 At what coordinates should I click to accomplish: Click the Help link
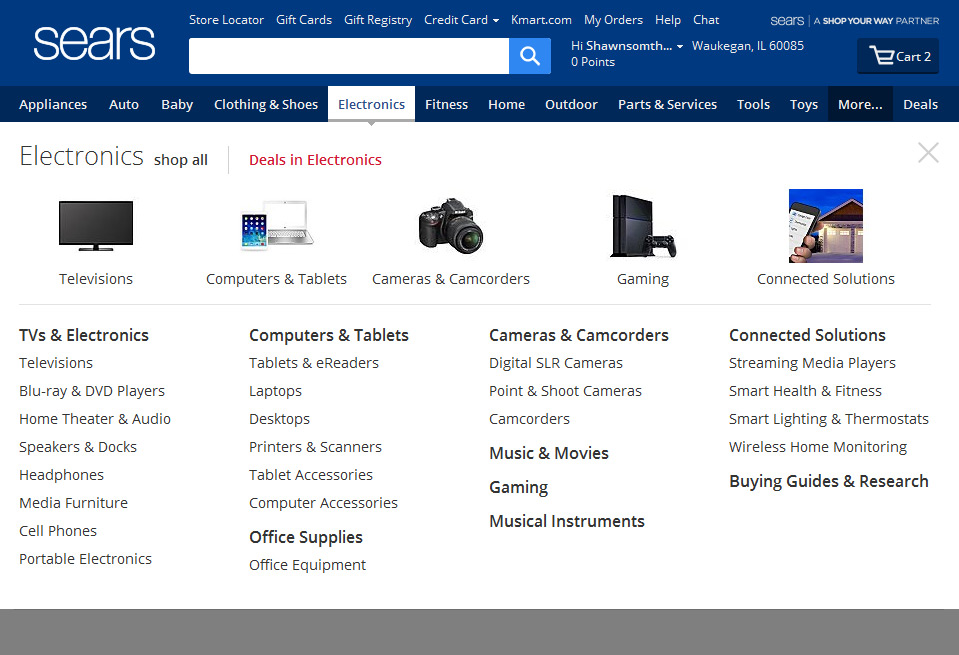[668, 20]
